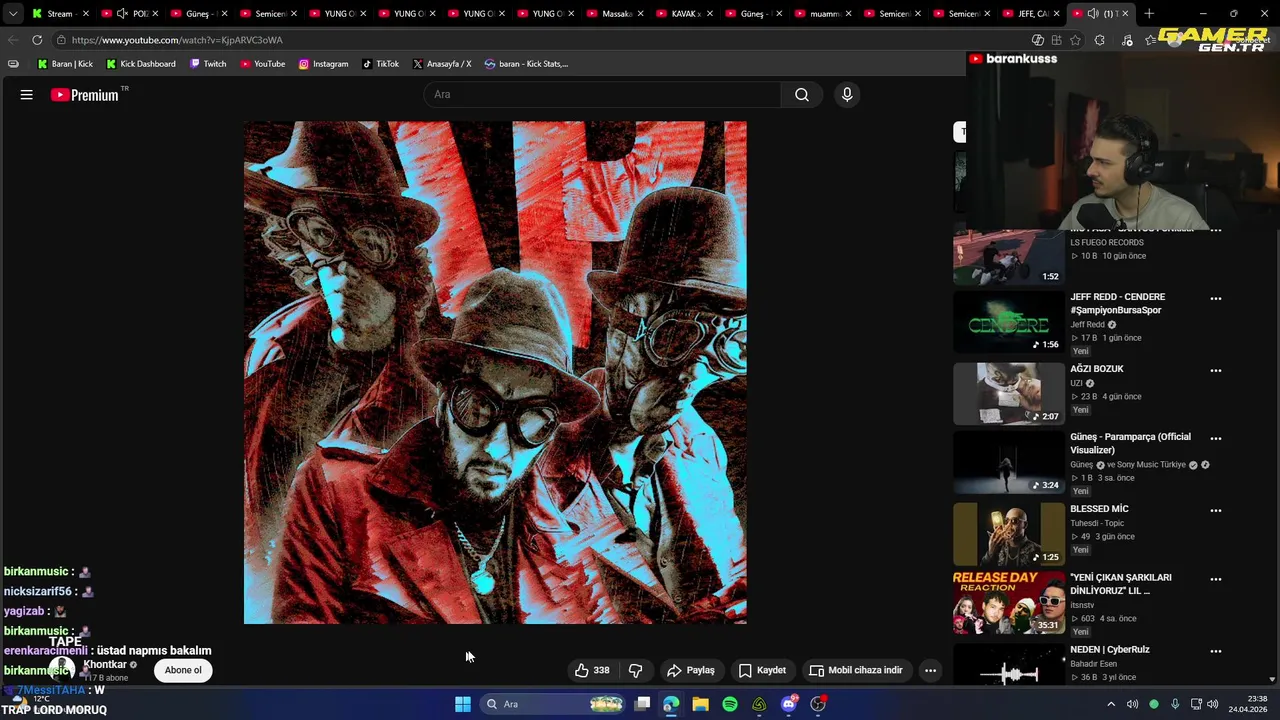Image resolution: width=1280 pixels, height=720 pixels.
Task: Open Task View on the taskbar
Action: point(642,704)
